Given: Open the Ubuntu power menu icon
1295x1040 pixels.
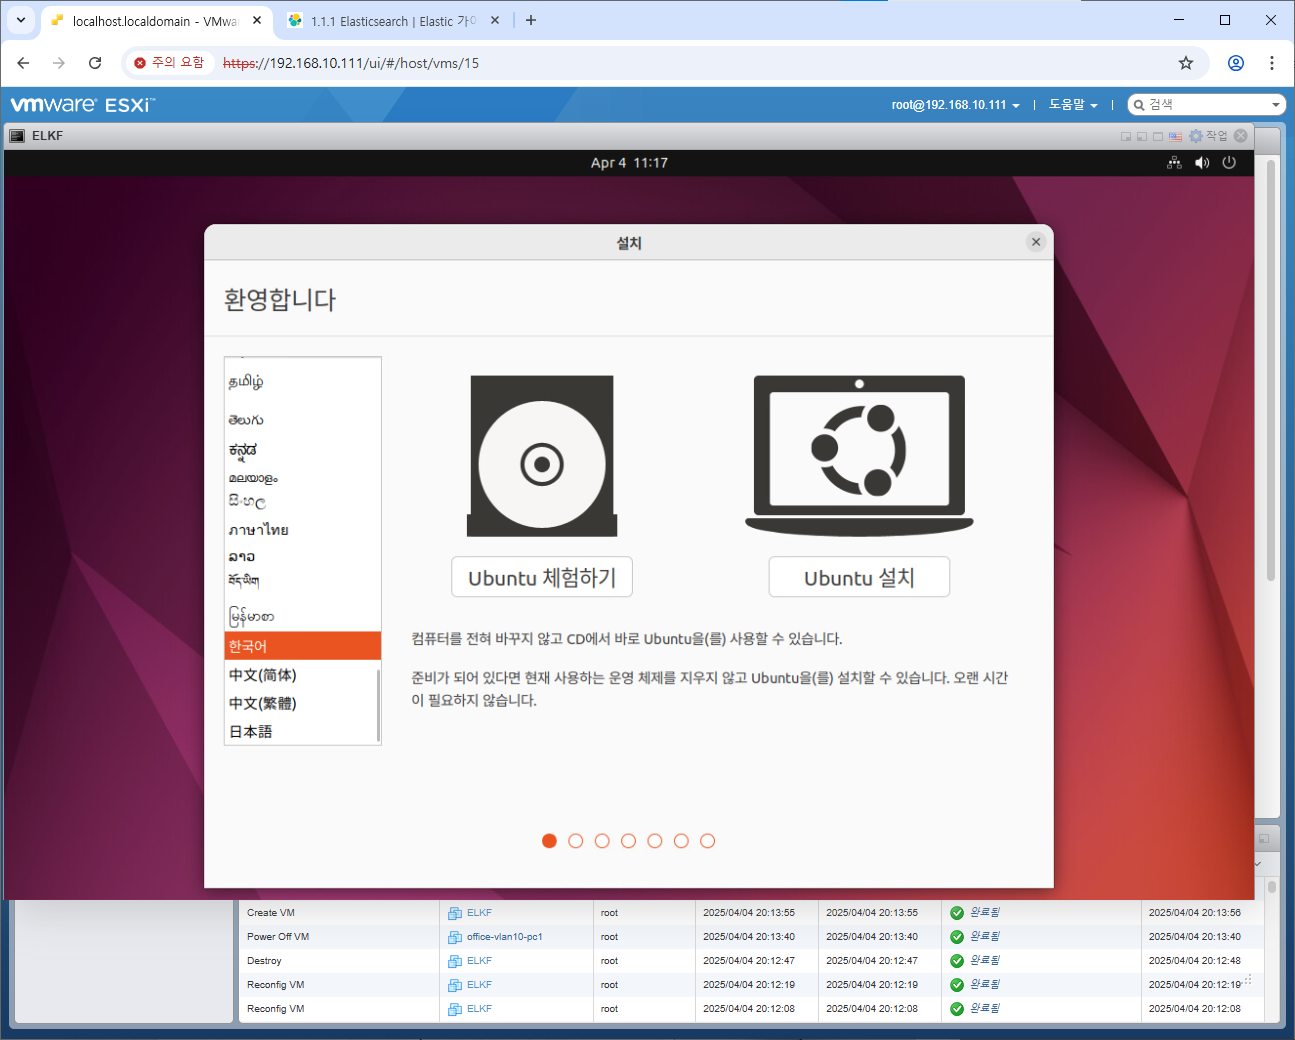Looking at the screenshot, I should pyautogui.click(x=1229, y=163).
